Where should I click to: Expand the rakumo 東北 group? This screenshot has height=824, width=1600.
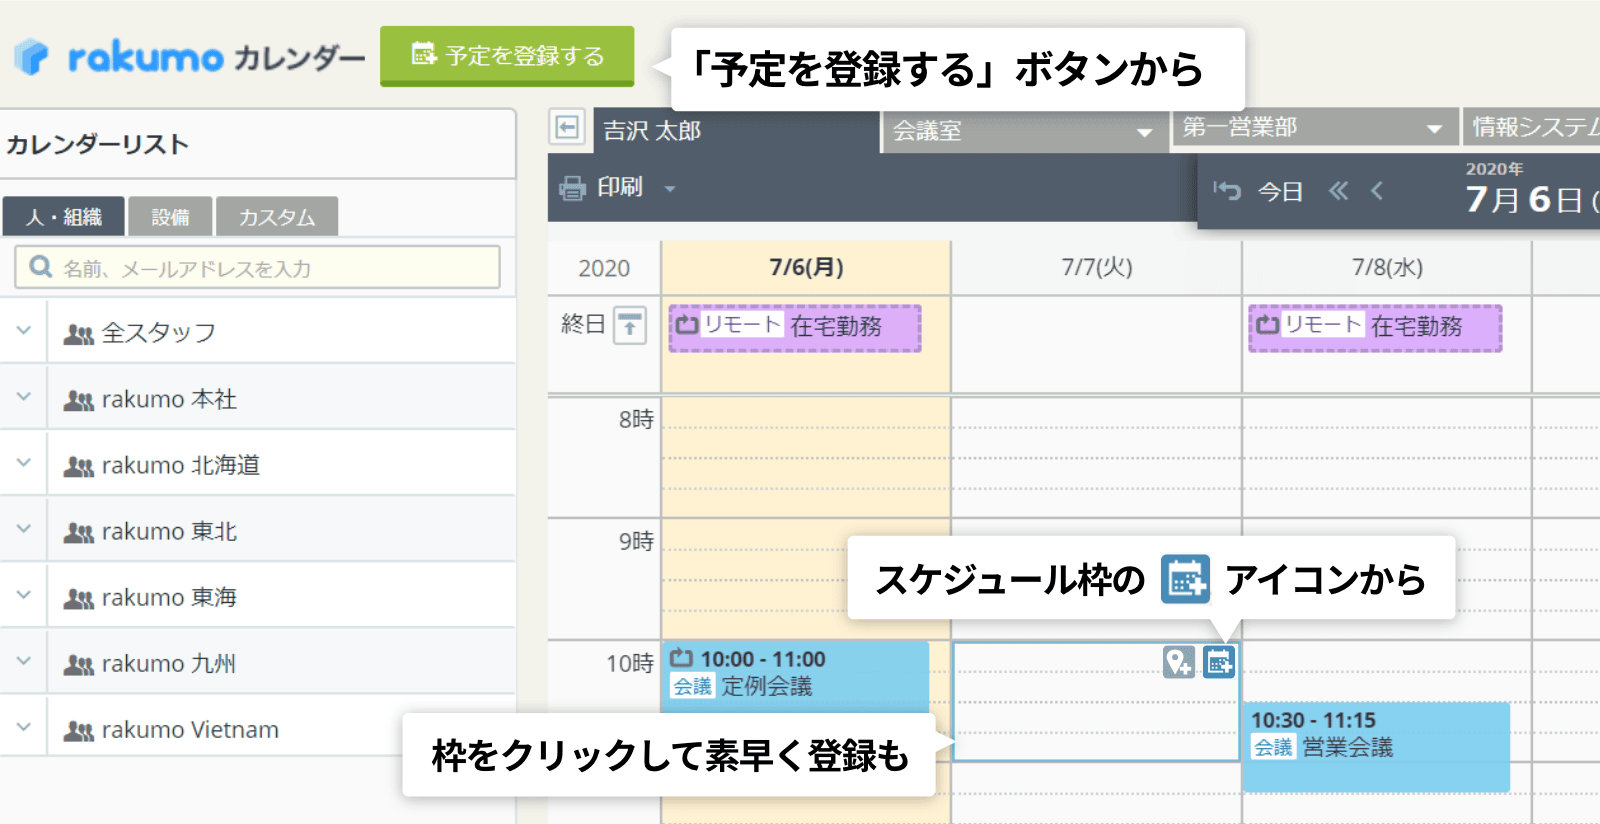(x=23, y=529)
